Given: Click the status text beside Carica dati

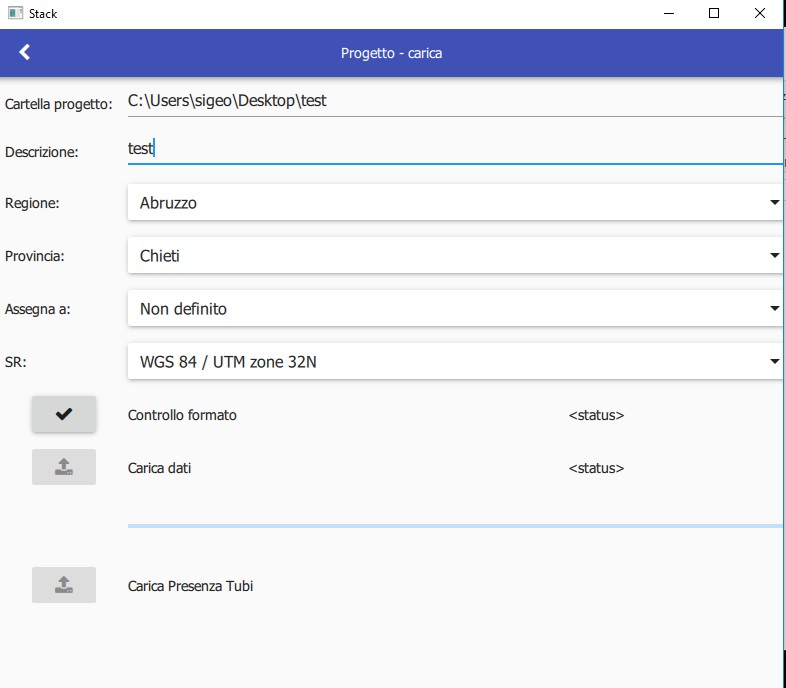Looking at the screenshot, I should [596, 468].
